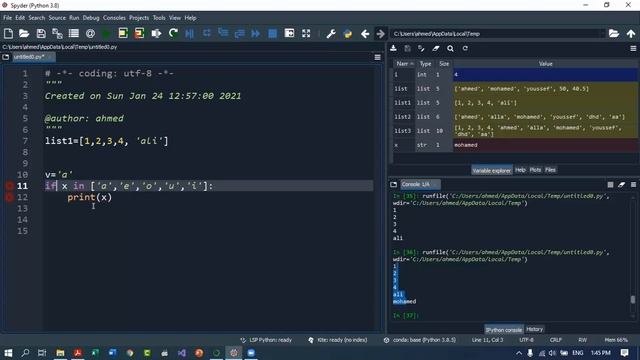Viewport: 640px width, 360px height.
Task: Re-run last script icon
Action: tap(173, 33)
